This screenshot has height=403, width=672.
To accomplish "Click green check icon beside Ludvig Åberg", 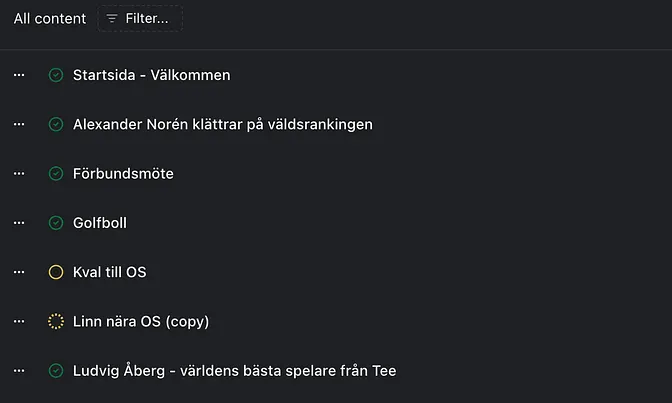I will [56, 370].
